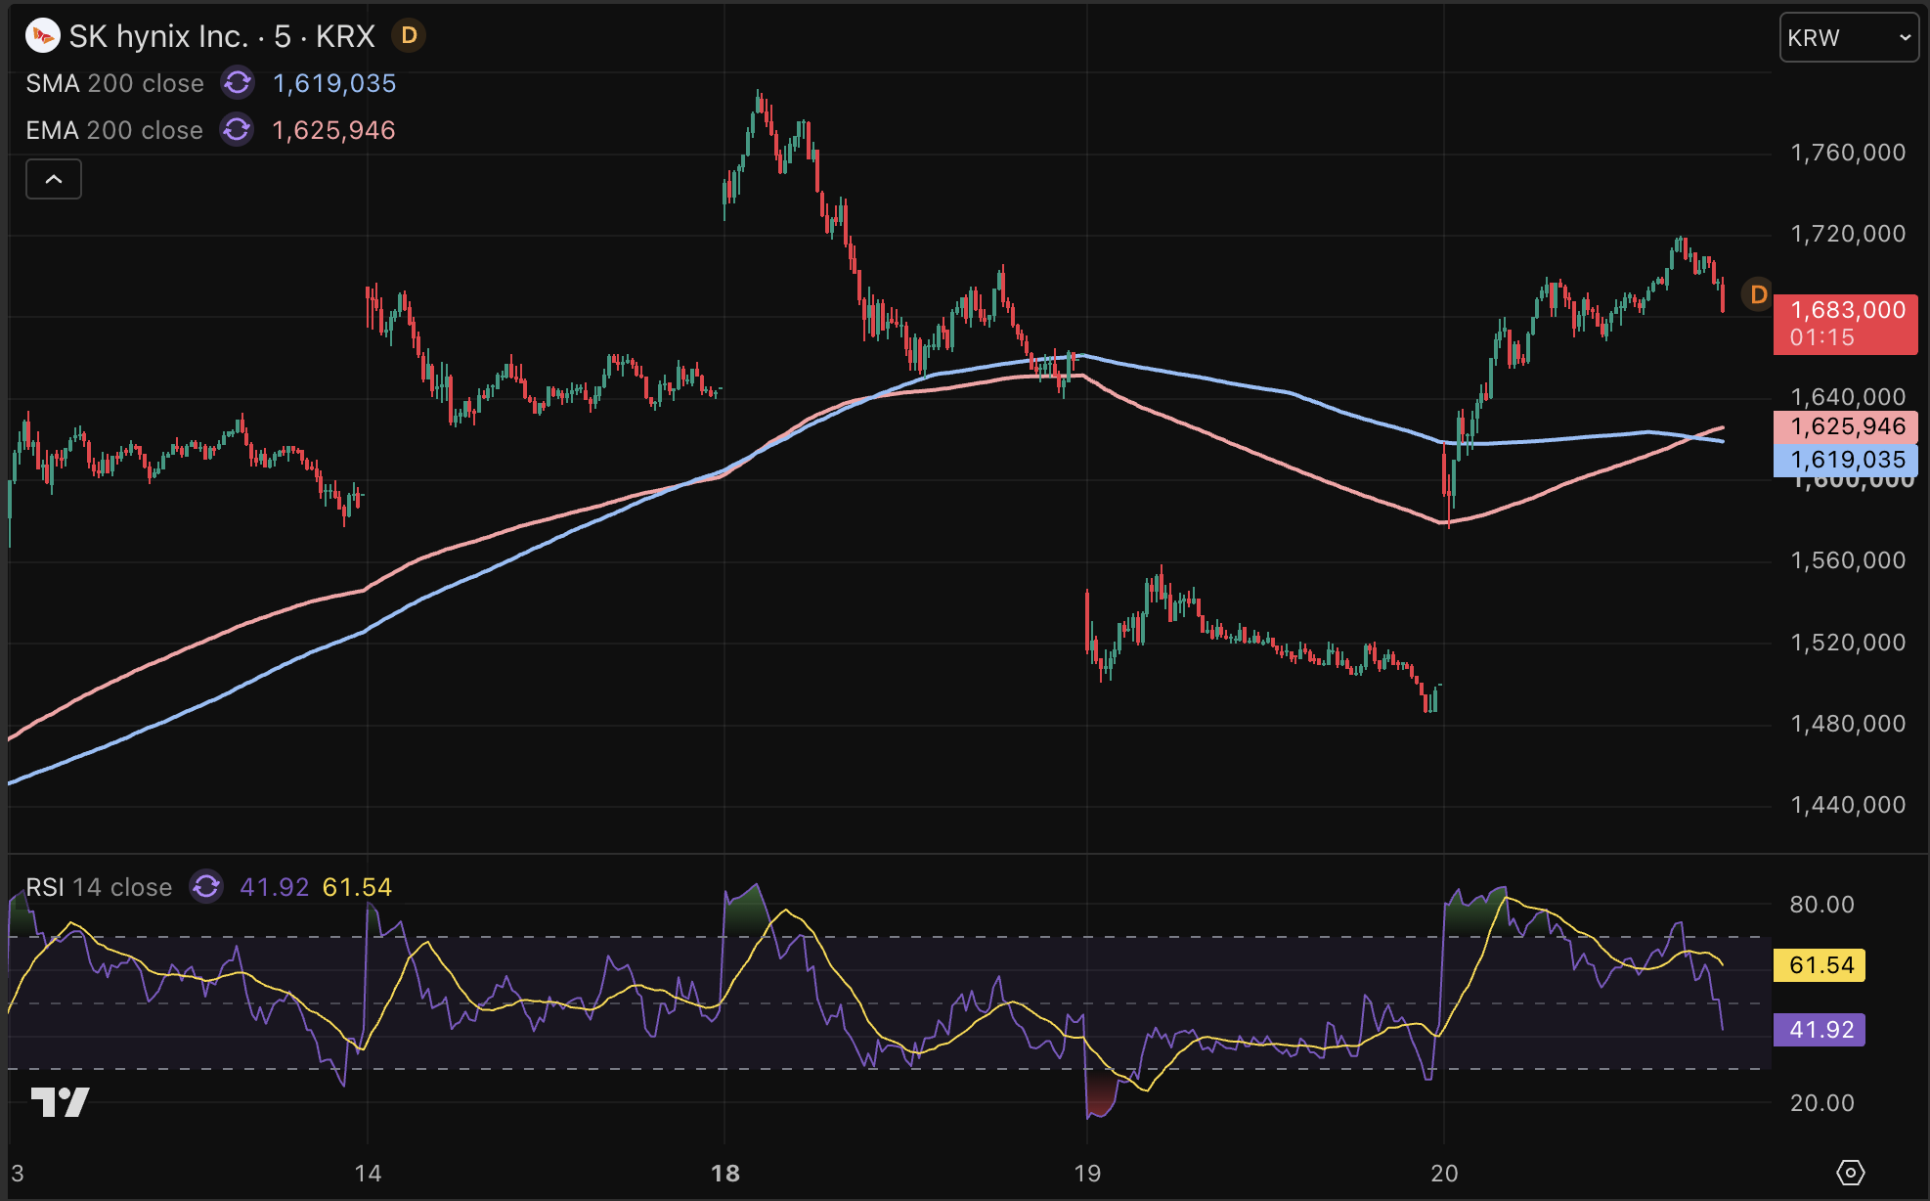Click the refresh icon next to RSI 14 close

pyautogui.click(x=206, y=887)
